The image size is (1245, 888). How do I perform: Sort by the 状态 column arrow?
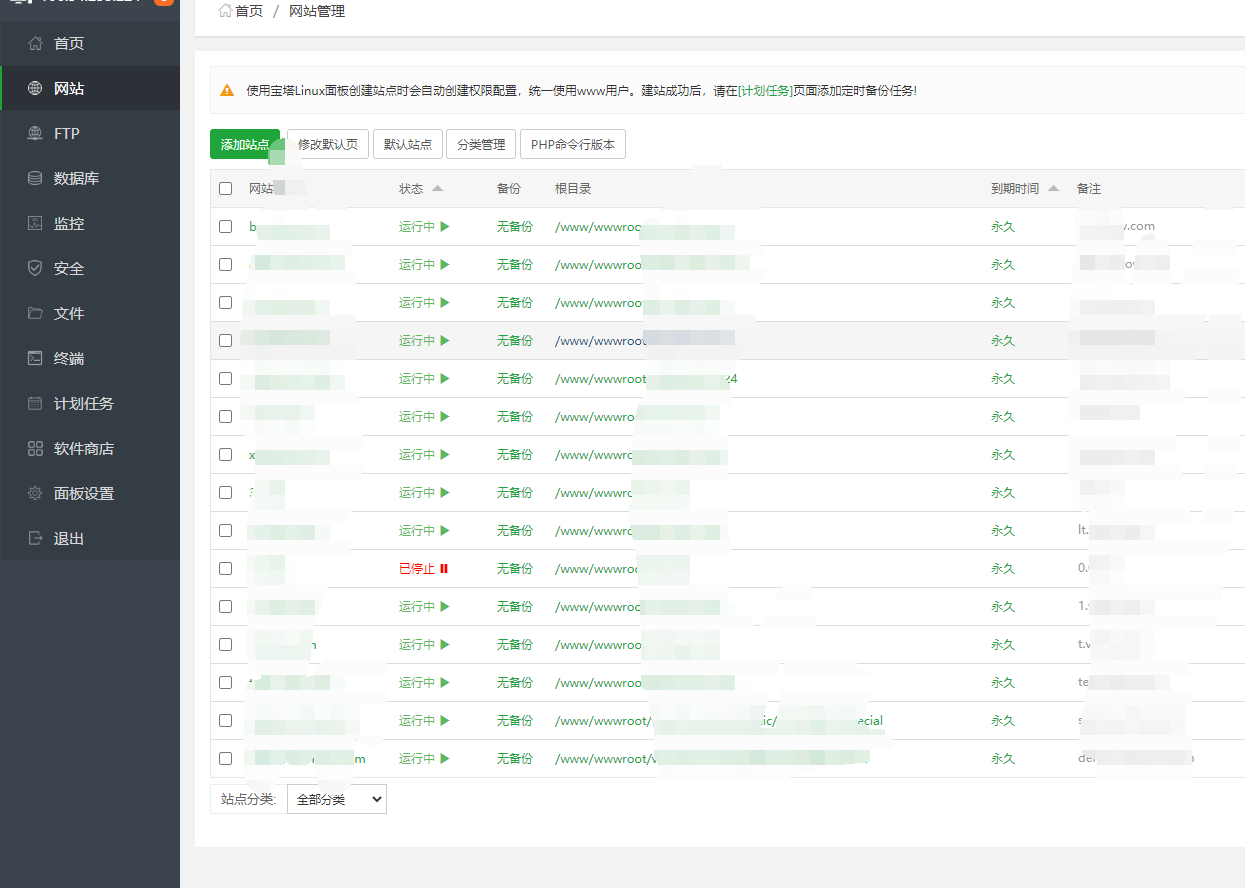pyautogui.click(x=437, y=189)
